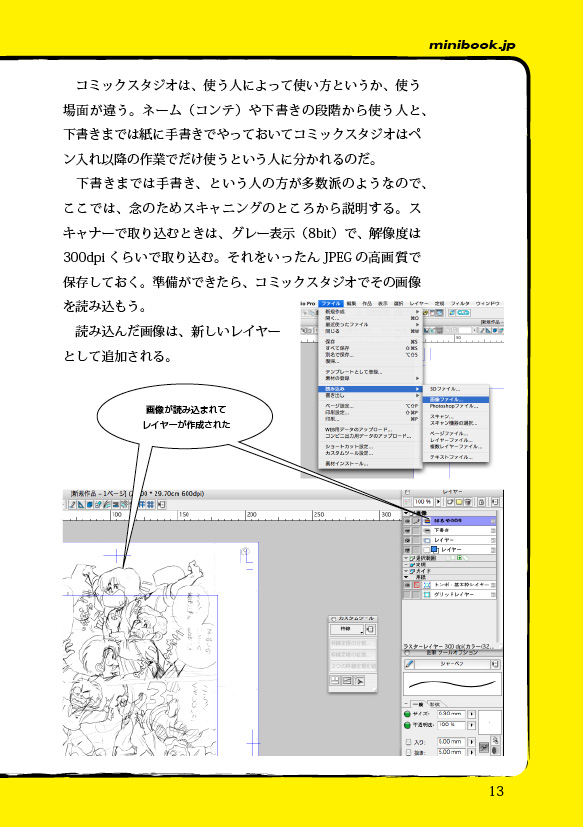Collapse the ガイド group in layer panel
Screen dimensions: 583x827
[x=406, y=571]
